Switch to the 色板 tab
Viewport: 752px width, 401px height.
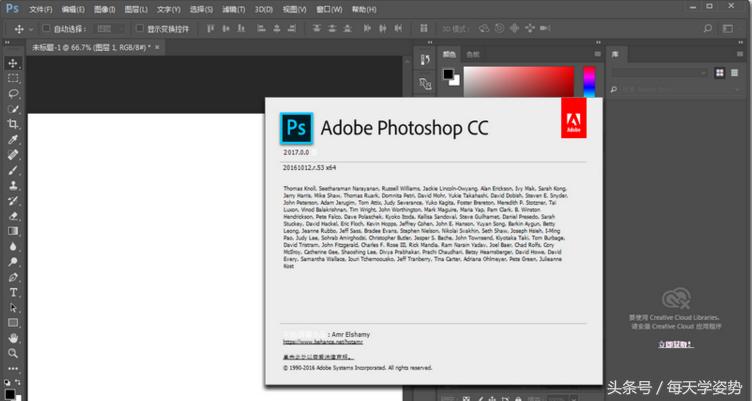click(x=473, y=54)
